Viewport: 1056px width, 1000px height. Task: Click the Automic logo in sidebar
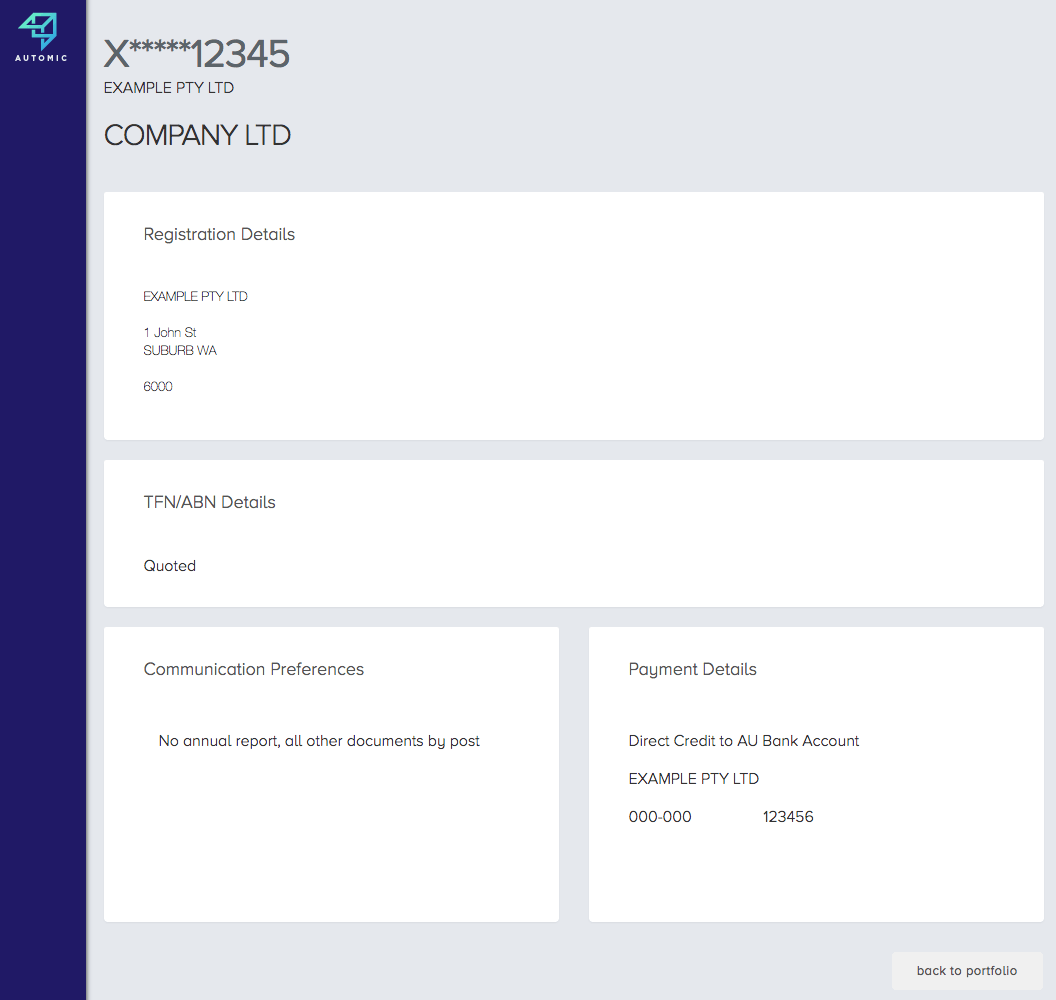41,38
